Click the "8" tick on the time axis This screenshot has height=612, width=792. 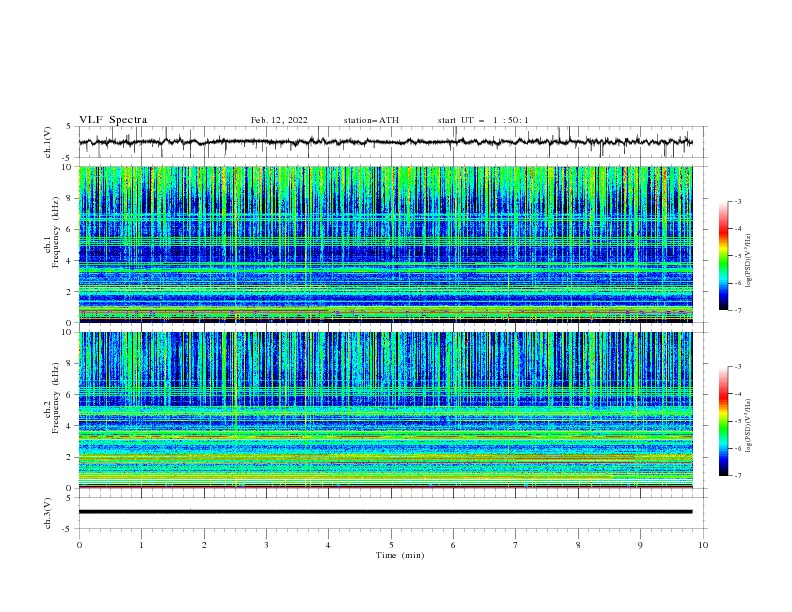(x=578, y=545)
